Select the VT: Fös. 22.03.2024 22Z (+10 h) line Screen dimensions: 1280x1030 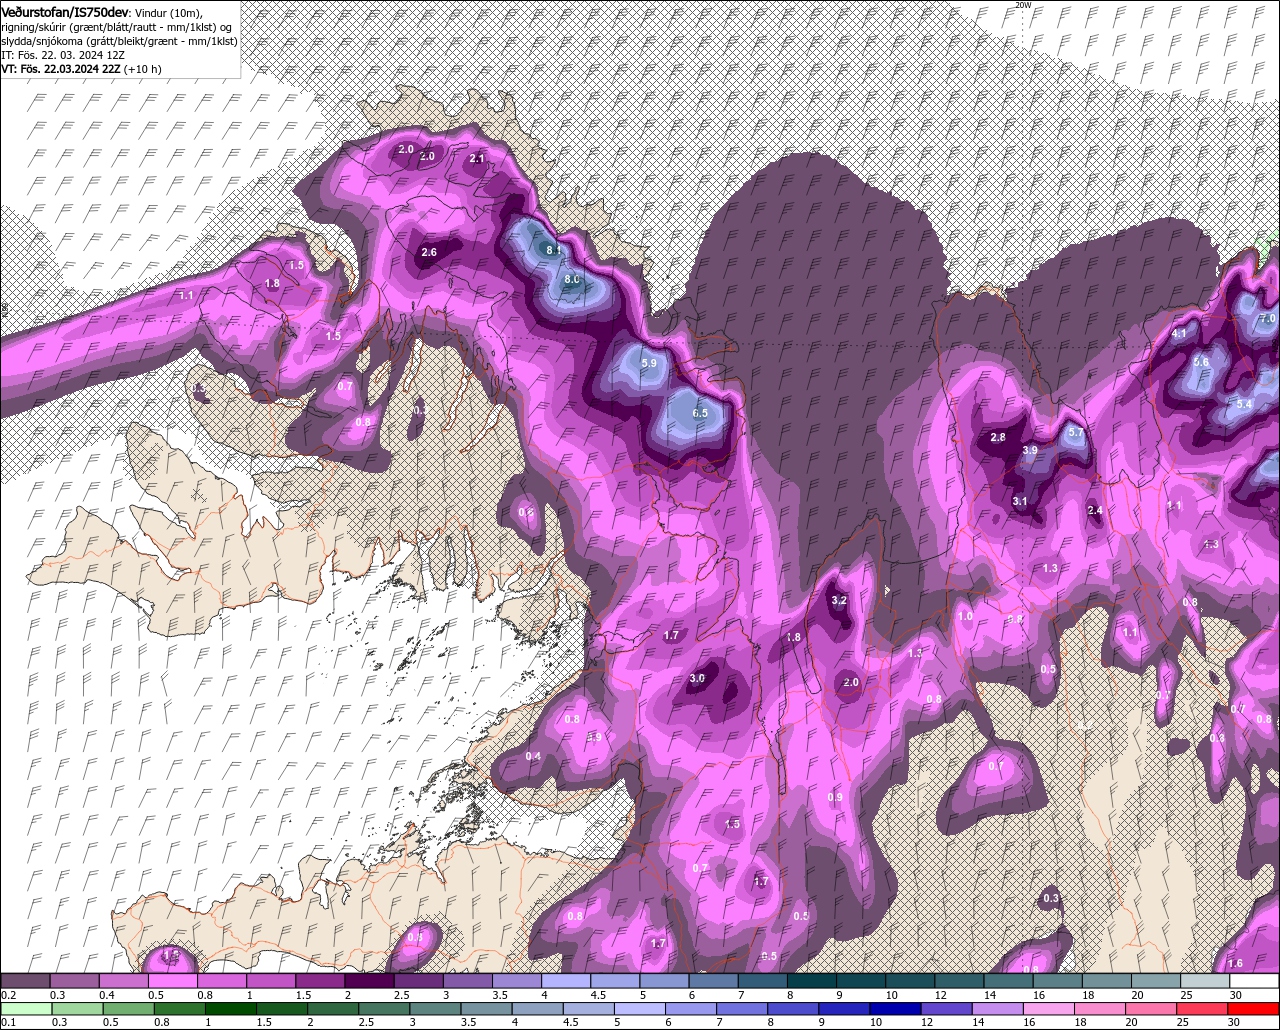click(x=81, y=69)
